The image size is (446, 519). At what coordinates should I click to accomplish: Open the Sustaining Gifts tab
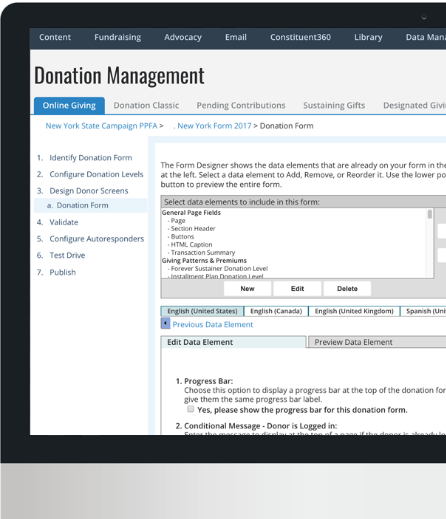(x=334, y=105)
